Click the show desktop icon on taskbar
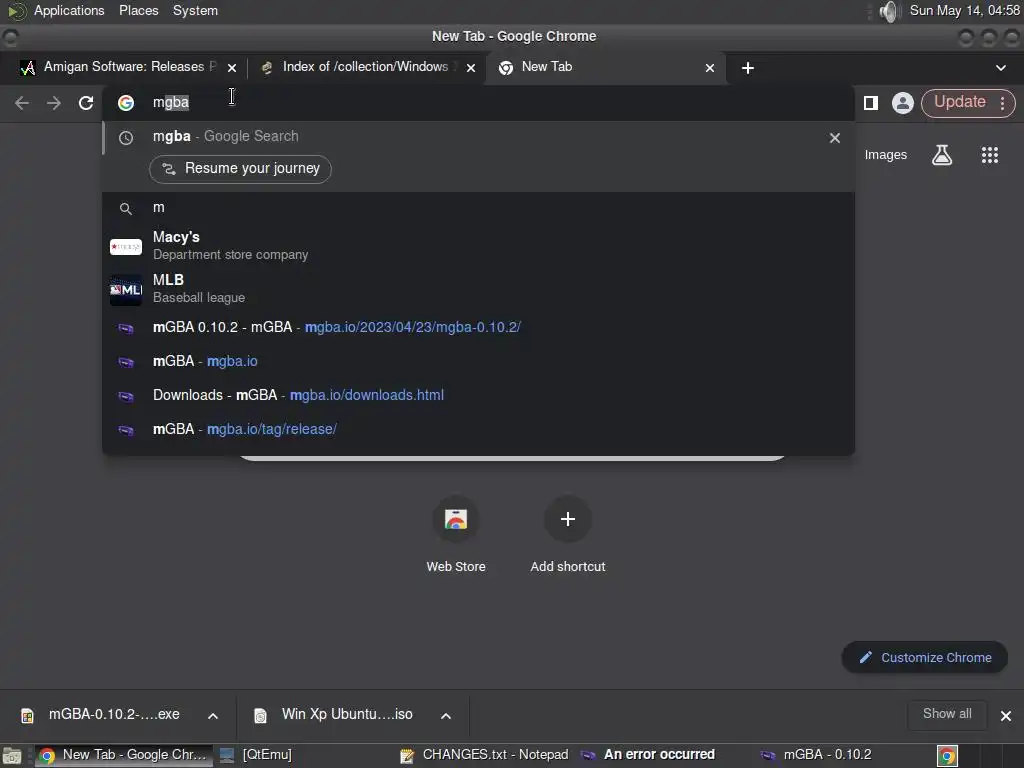Screen dimensions: 1024x768 (12, 756)
